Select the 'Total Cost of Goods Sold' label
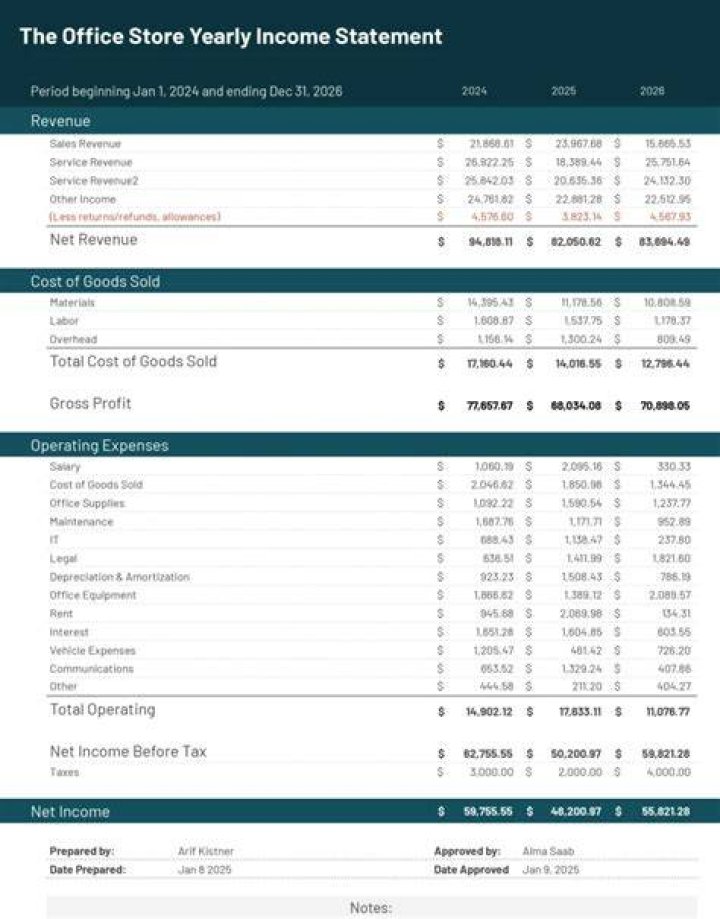720x919 pixels. pos(133,361)
